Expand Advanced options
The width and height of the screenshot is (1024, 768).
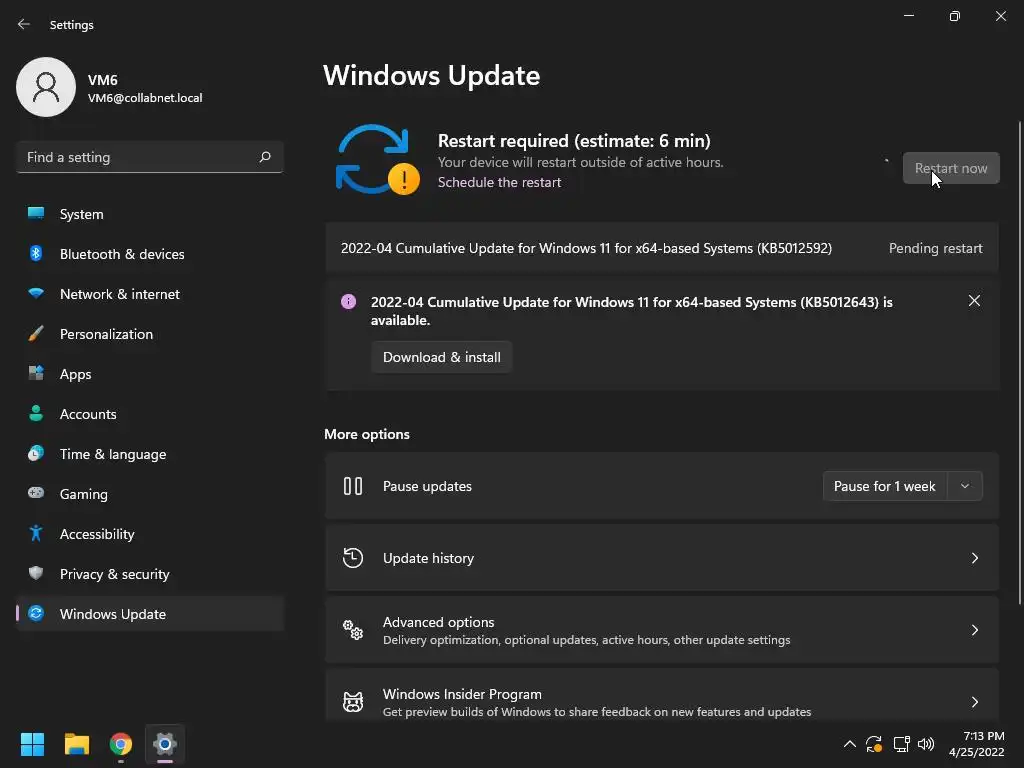coord(974,630)
